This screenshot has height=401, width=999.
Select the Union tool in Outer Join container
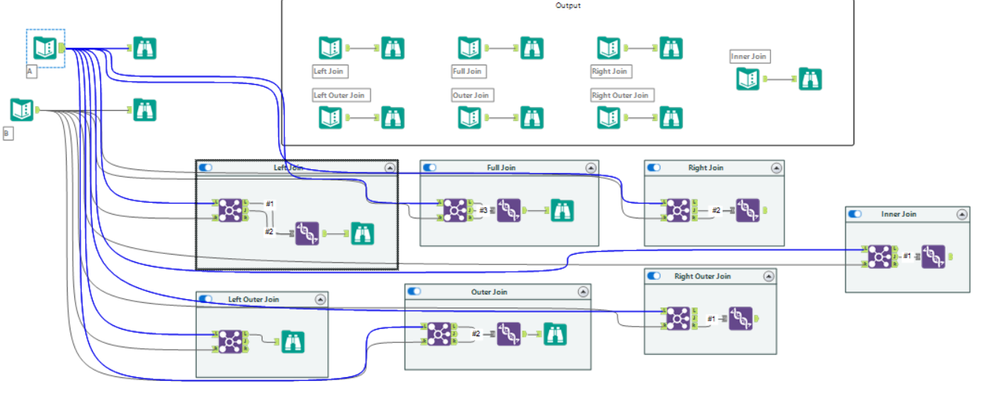click(508, 333)
